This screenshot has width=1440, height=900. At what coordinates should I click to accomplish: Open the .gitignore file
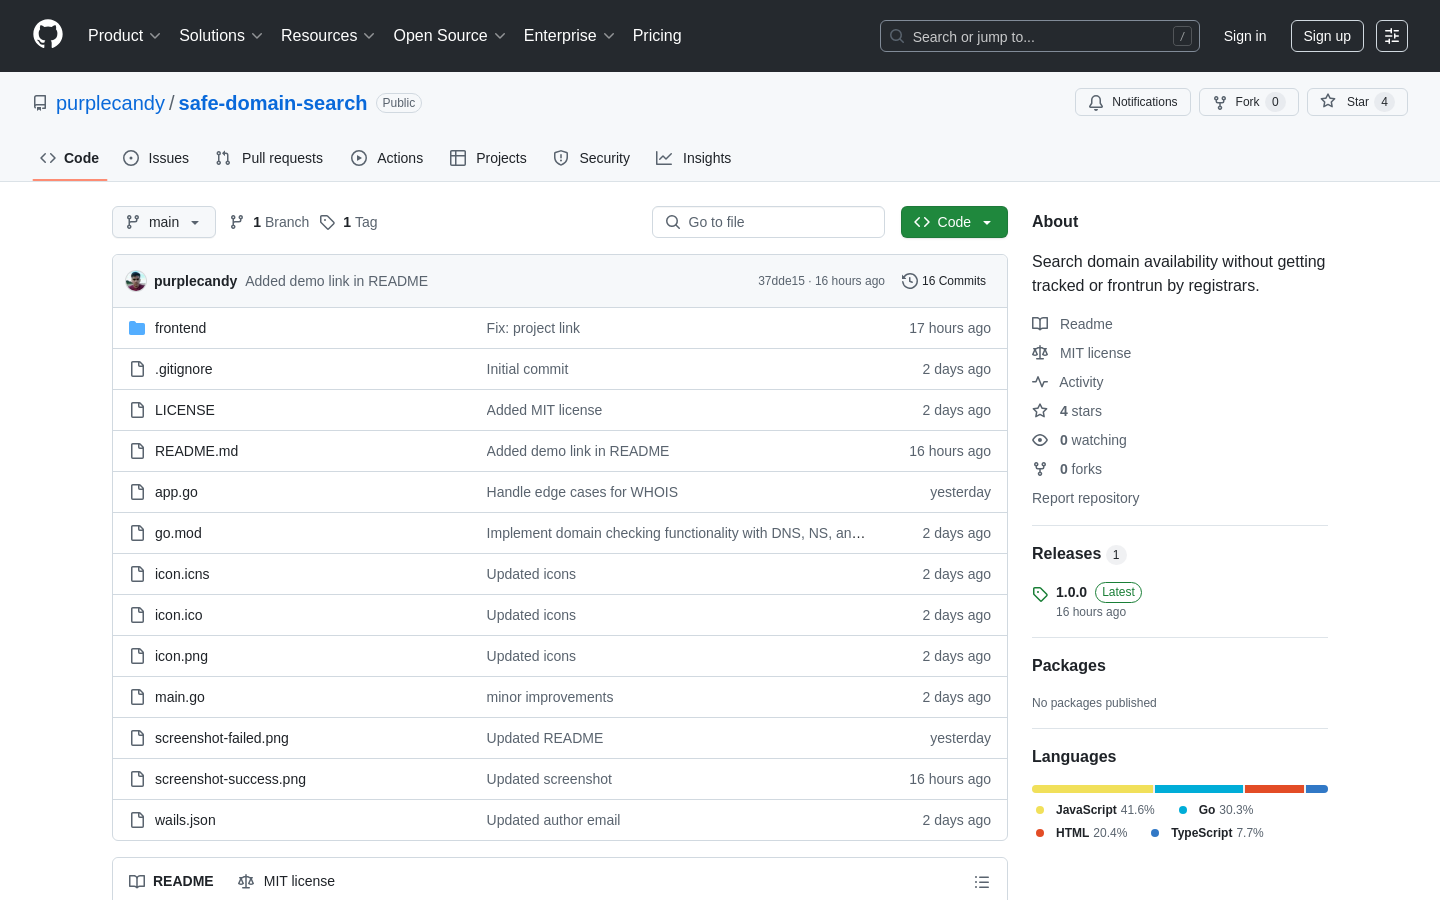[183, 369]
